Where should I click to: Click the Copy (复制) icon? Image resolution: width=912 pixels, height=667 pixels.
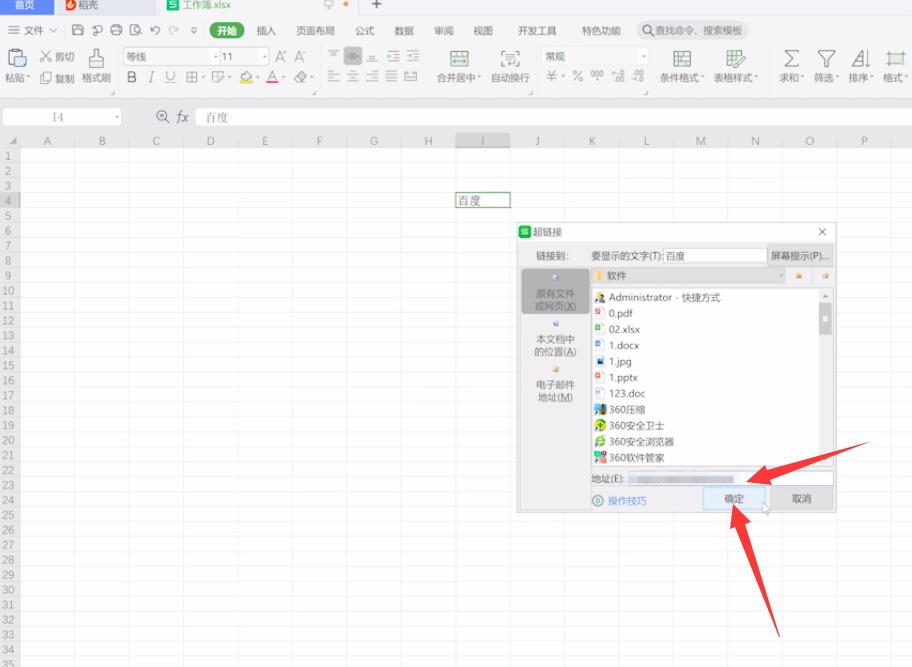point(46,78)
